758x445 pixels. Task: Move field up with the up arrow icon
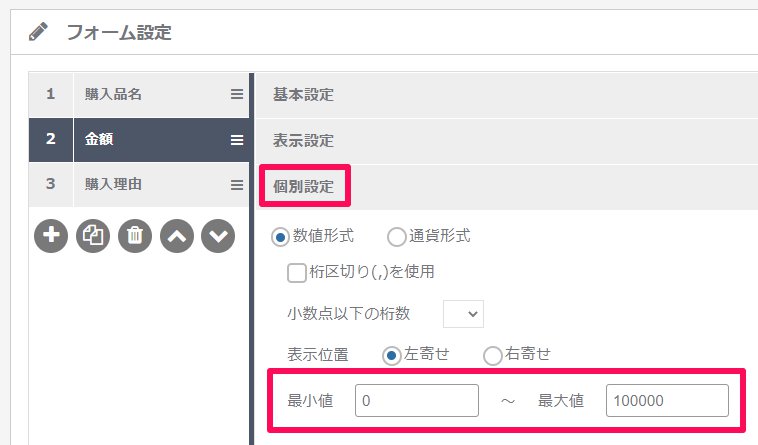177,236
